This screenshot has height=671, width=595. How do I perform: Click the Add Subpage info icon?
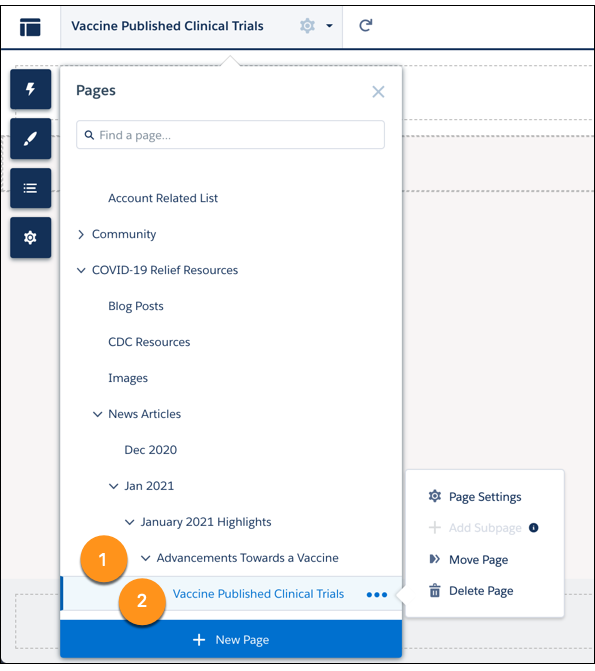coord(533,528)
